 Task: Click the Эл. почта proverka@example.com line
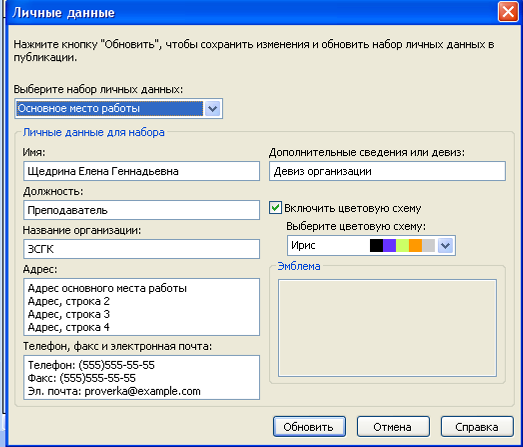(x=114, y=391)
